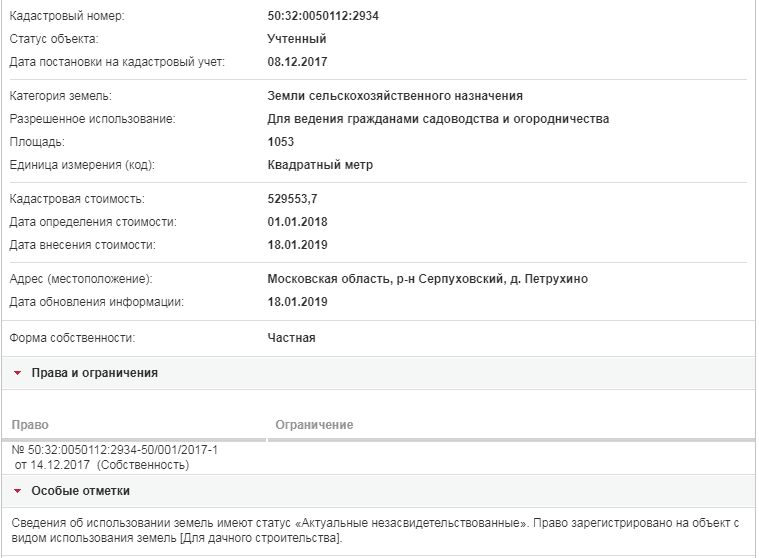Viewport: 759px width, 558px height.
Task: Select the Ограничение column header
Action: point(314,425)
